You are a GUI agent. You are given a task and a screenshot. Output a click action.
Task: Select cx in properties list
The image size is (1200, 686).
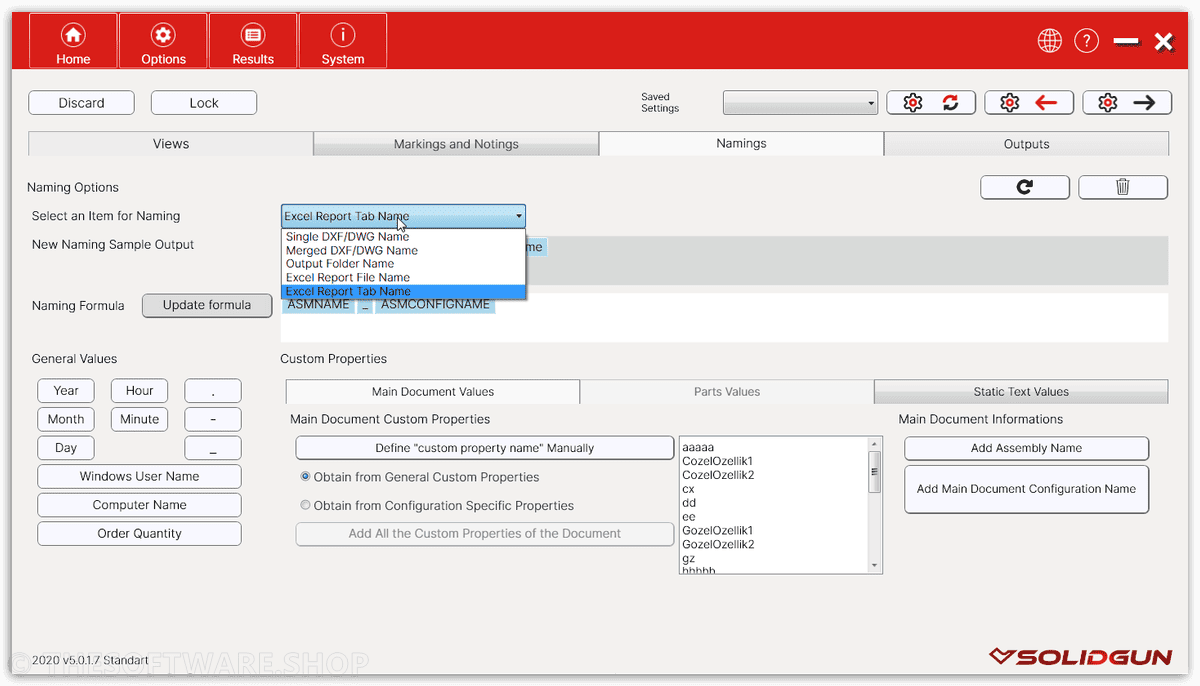688,489
